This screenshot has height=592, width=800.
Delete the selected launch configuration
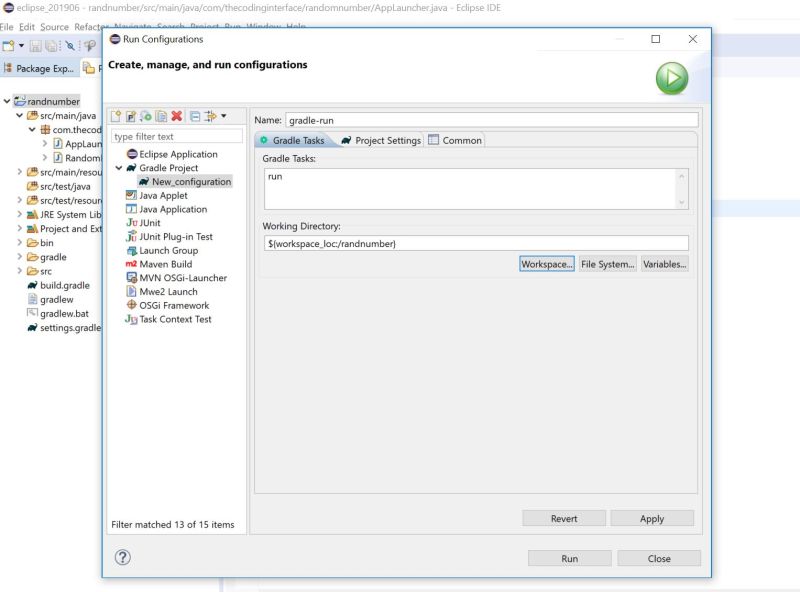coord(176,117)
